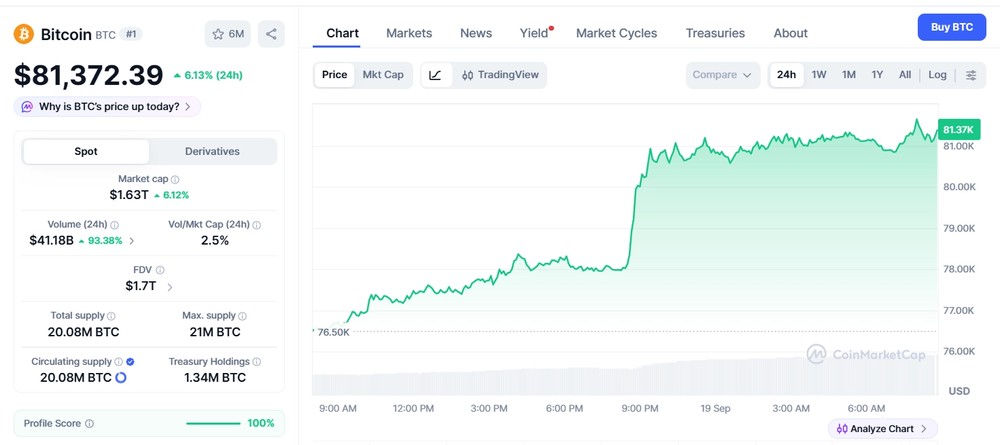Click the 81.37K current price label
This screenshot has width=1000, height=445.
[x=958, y=130]
